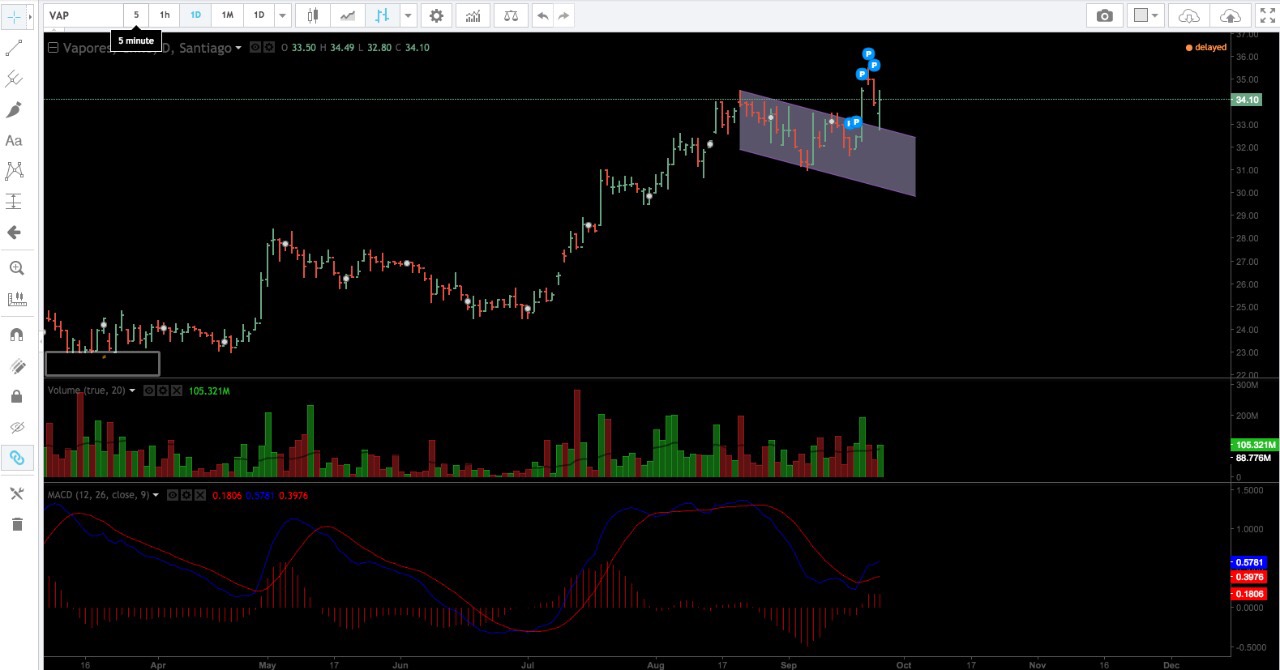
Task: Switch chart style to line
Action: click(x=347, y=15)
